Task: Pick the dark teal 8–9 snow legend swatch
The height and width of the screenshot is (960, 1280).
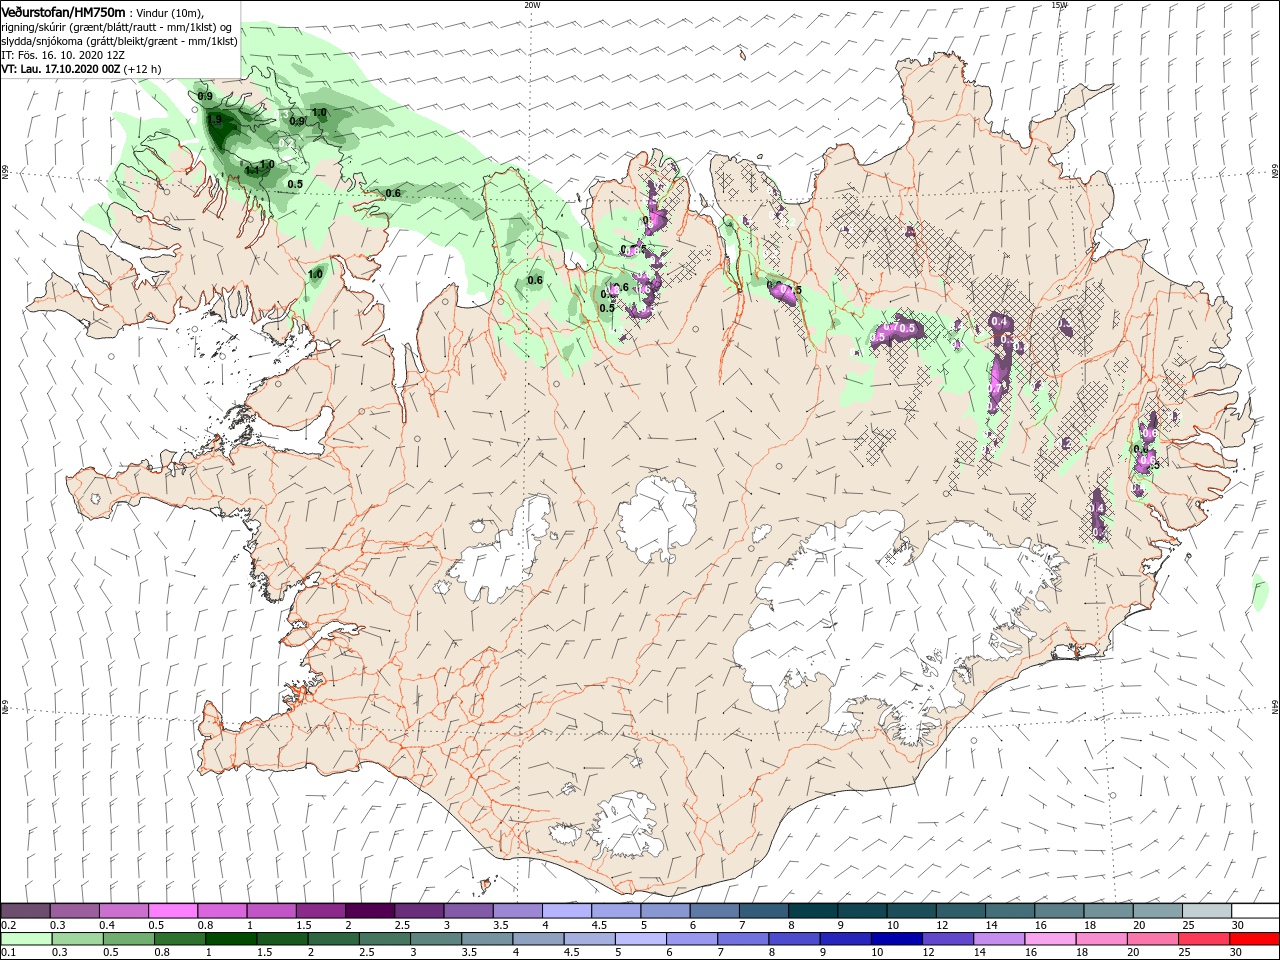Action: click(x=812, y=911)
